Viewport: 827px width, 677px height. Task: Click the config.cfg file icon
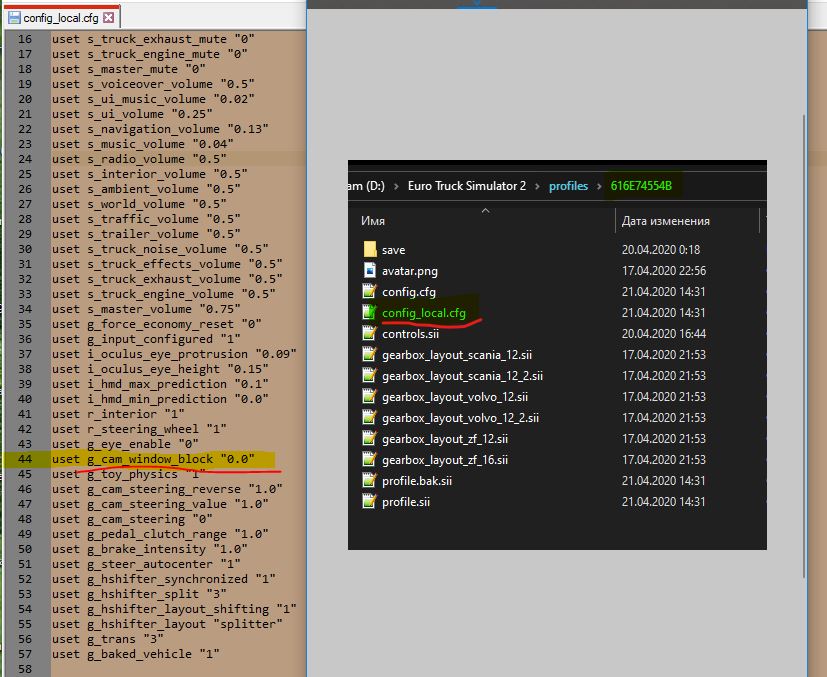click(x=370, y=292)
